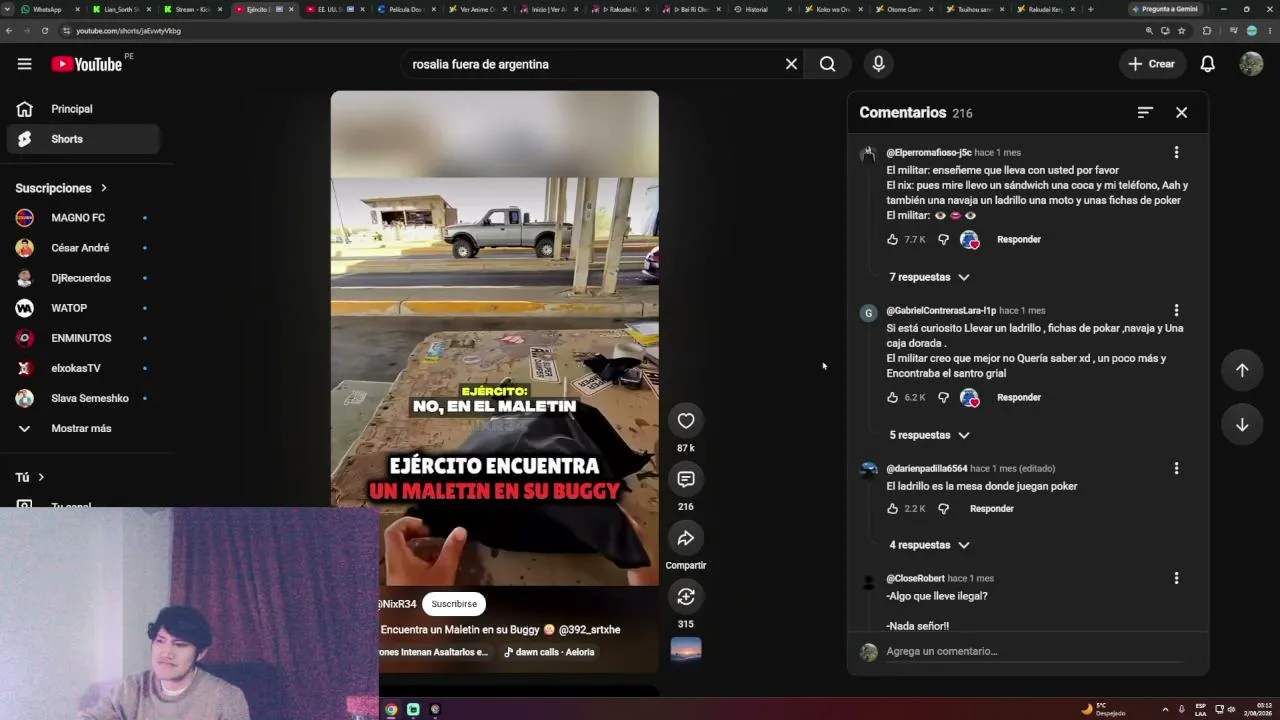This screenshot has height=720, width=1280.
Task: Expand the 7 respuestas thread
Action: (x=929, y=277)
